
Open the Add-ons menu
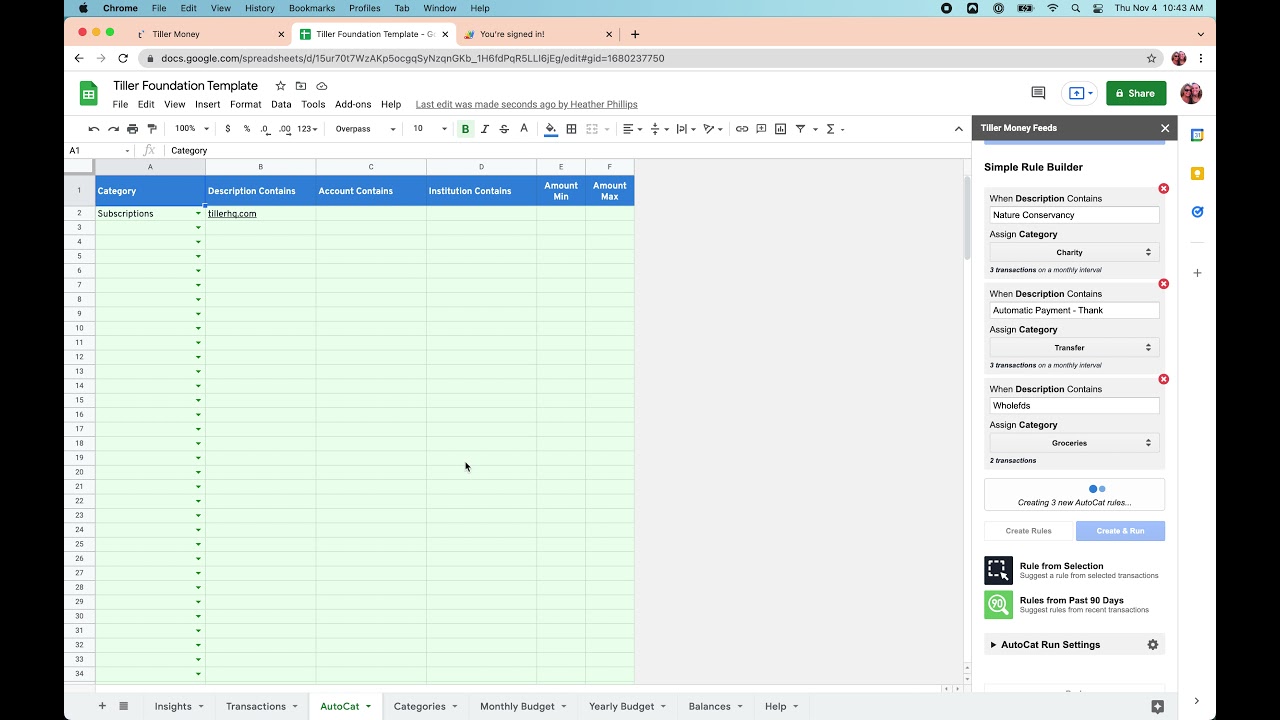coord(353,104)
